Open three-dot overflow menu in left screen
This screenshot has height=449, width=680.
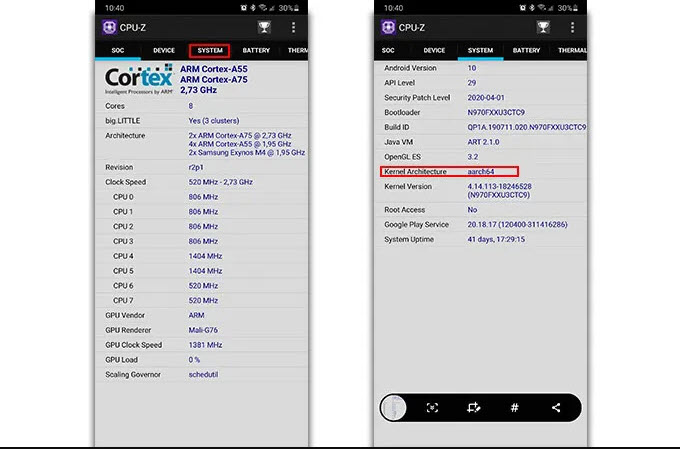point(294,27)
